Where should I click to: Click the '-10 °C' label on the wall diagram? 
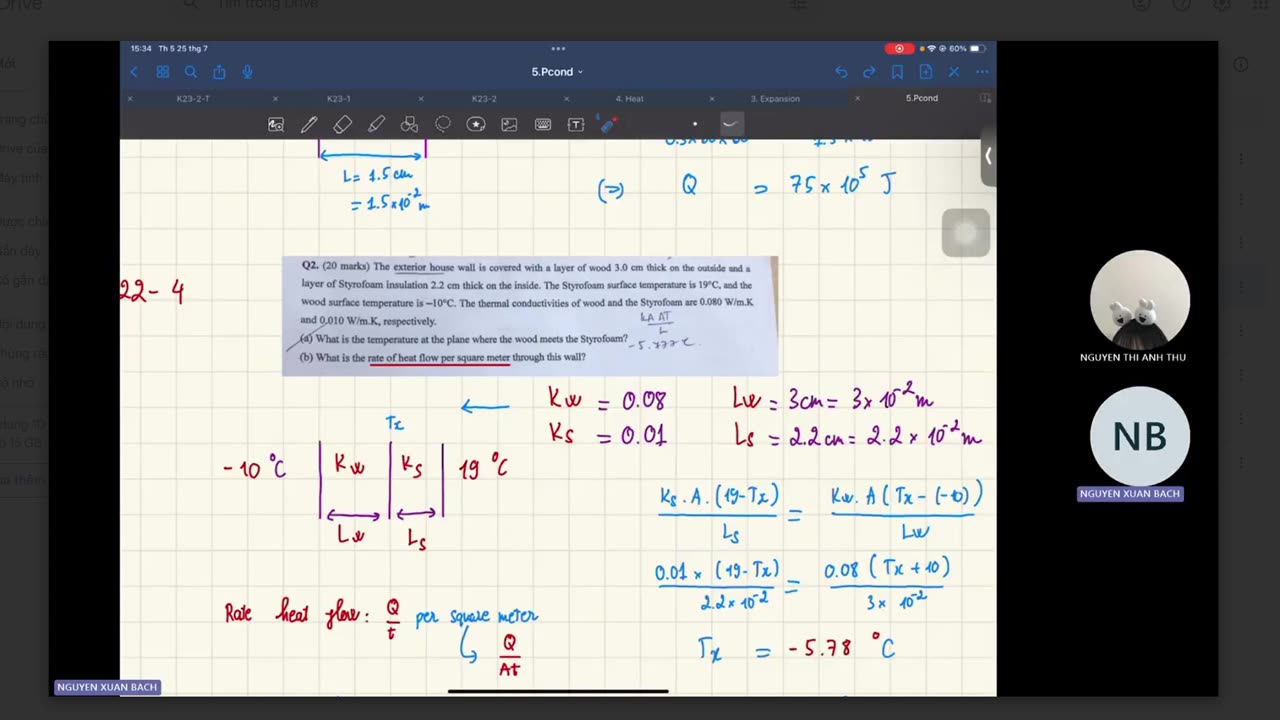point(254,467)
